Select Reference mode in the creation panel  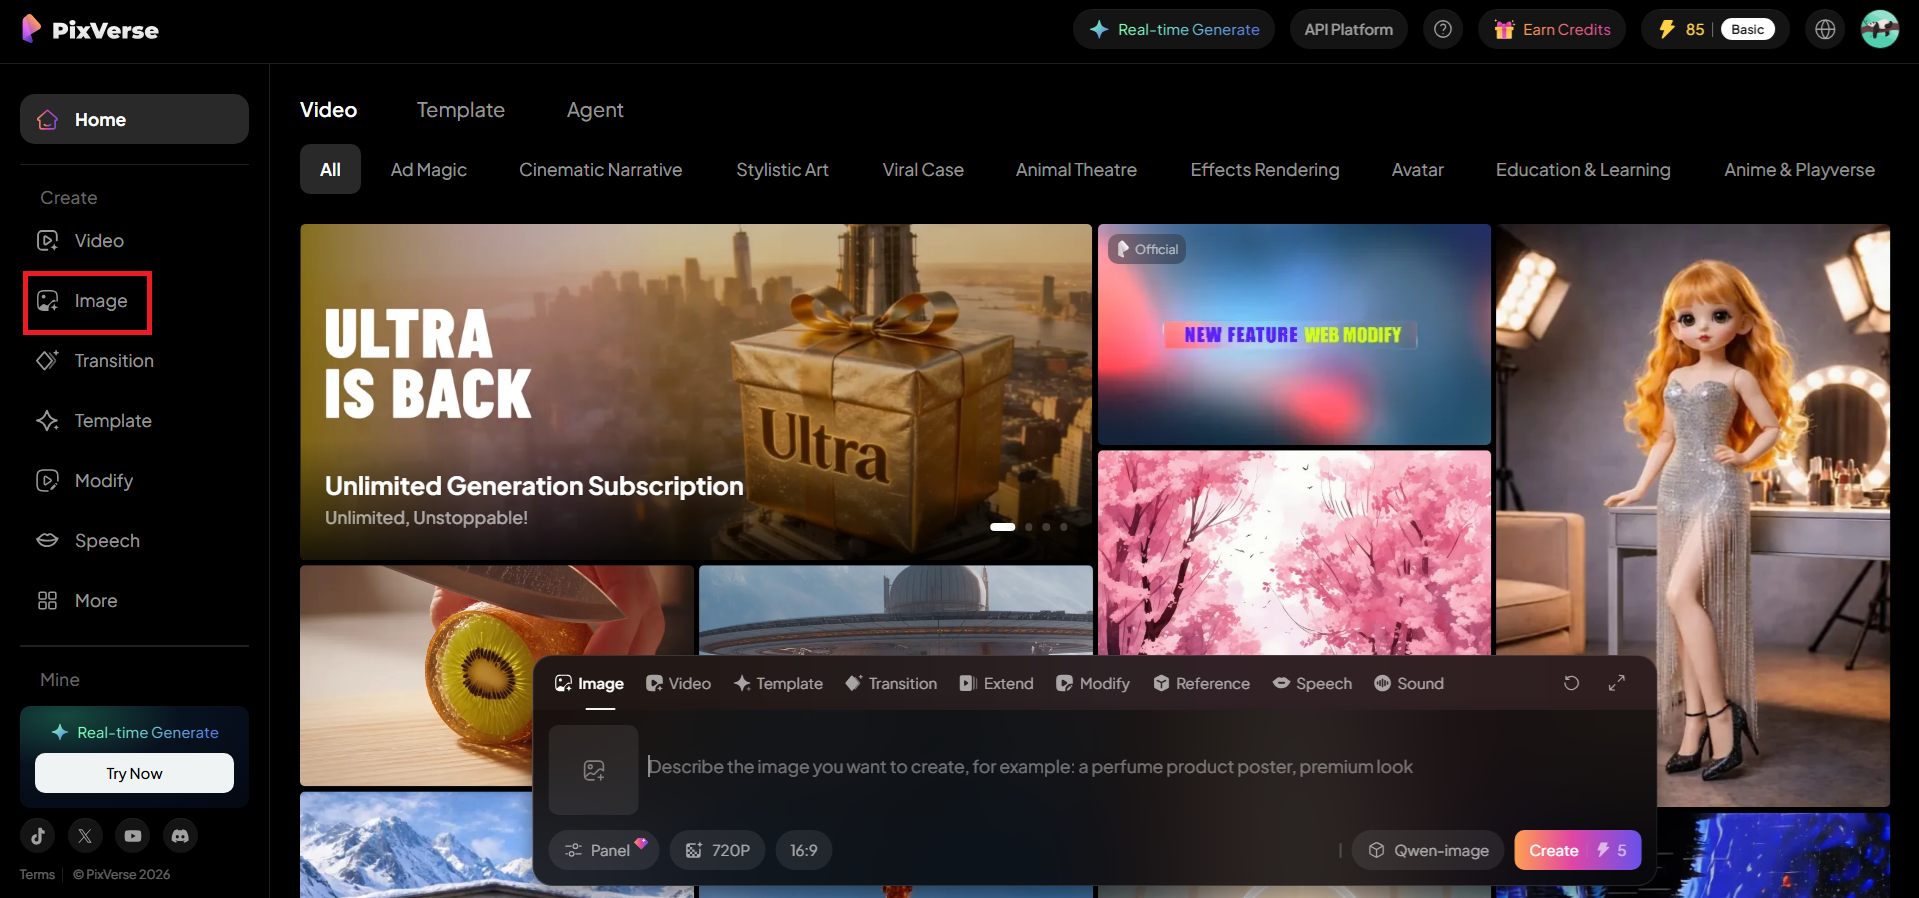click(1201, 683)
